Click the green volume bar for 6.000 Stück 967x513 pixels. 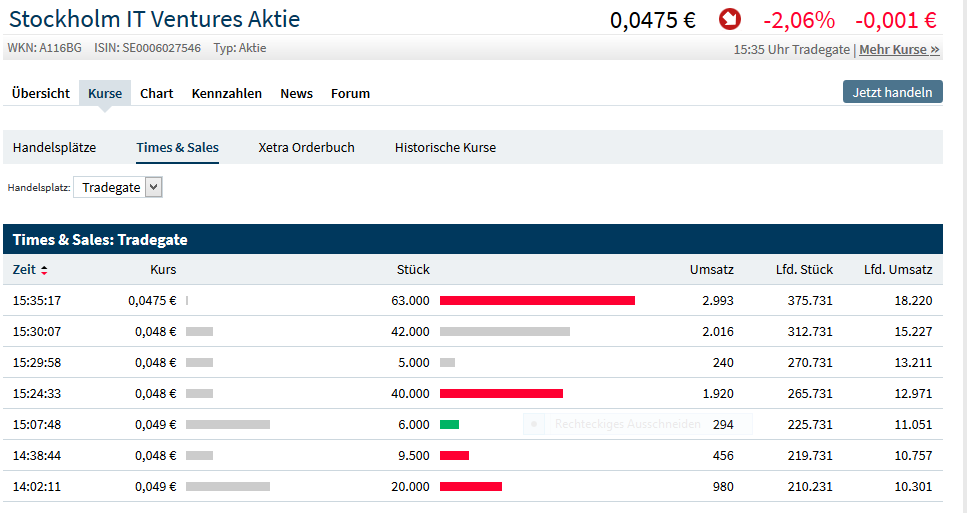(449, 425)
